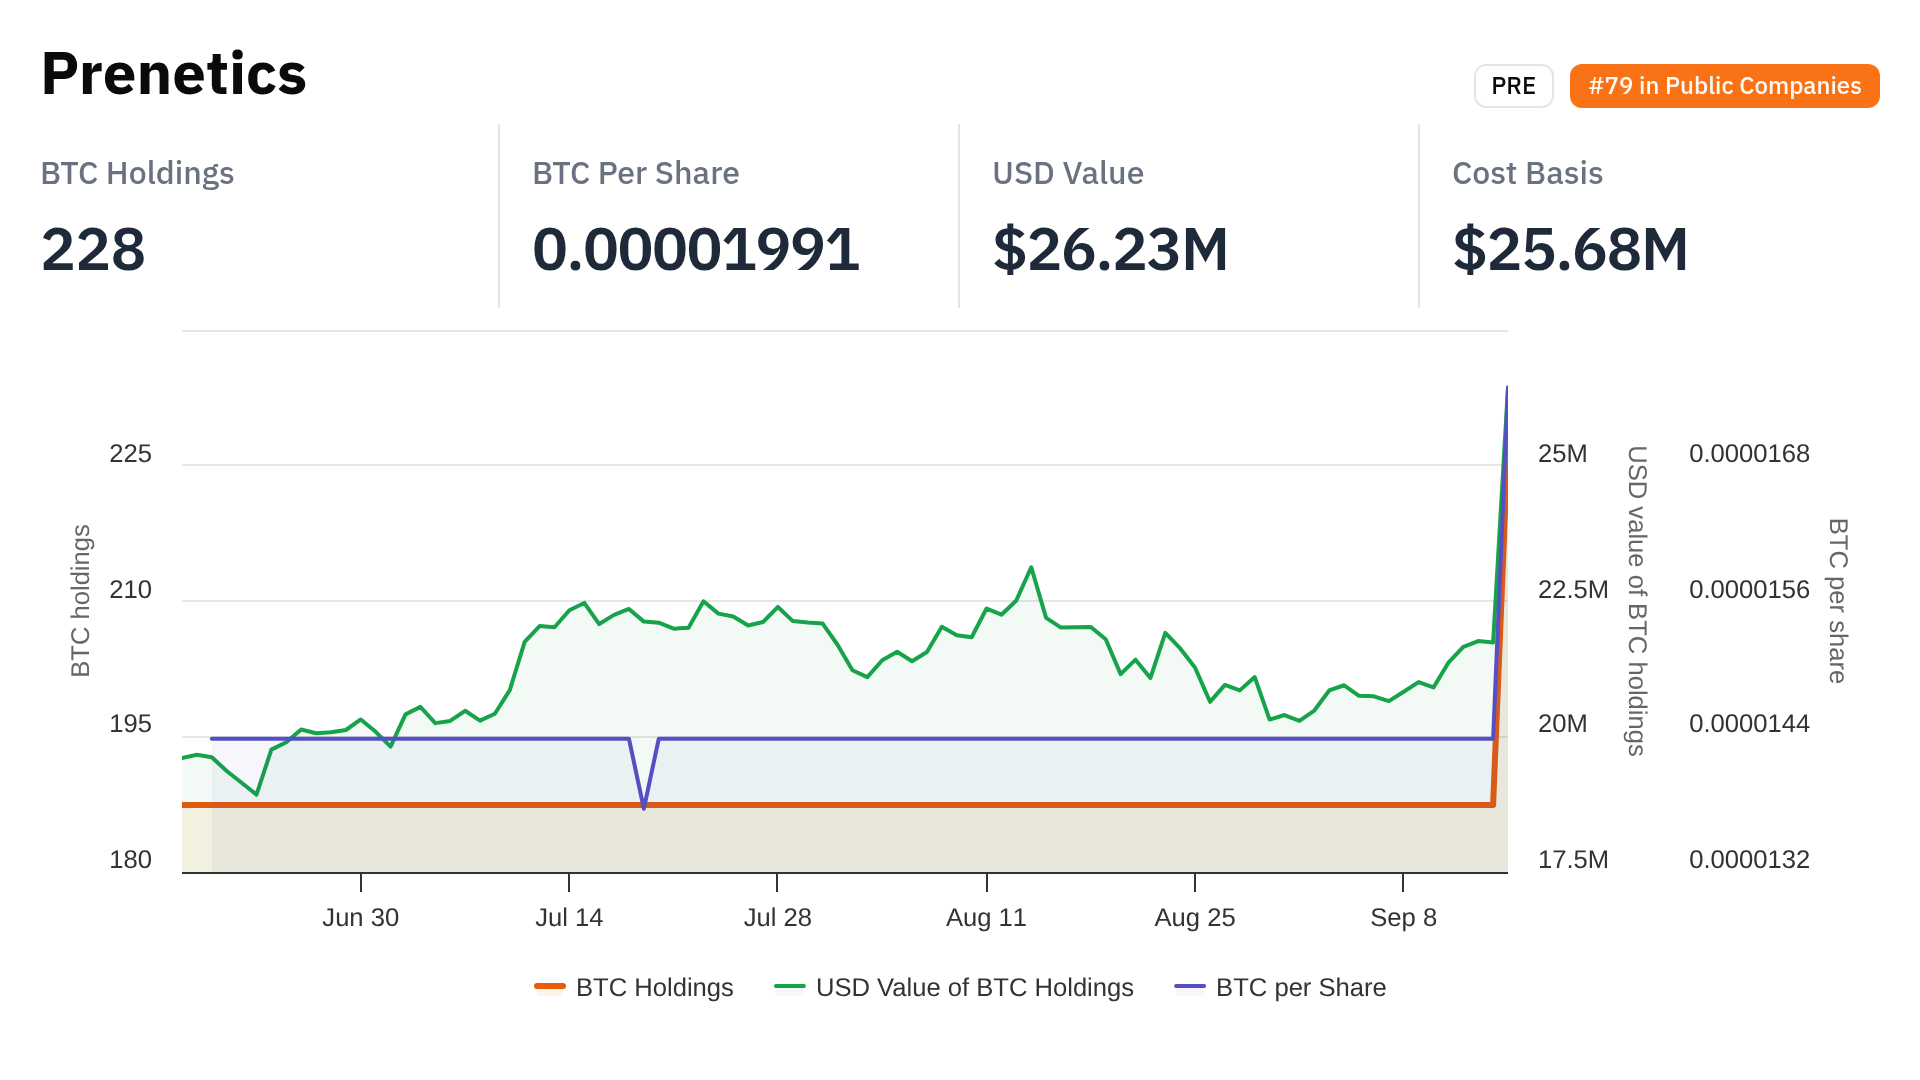Open the #79 in Public Companies badge
This screenshot has height=1080, width=1920.
click(1724, 86)
